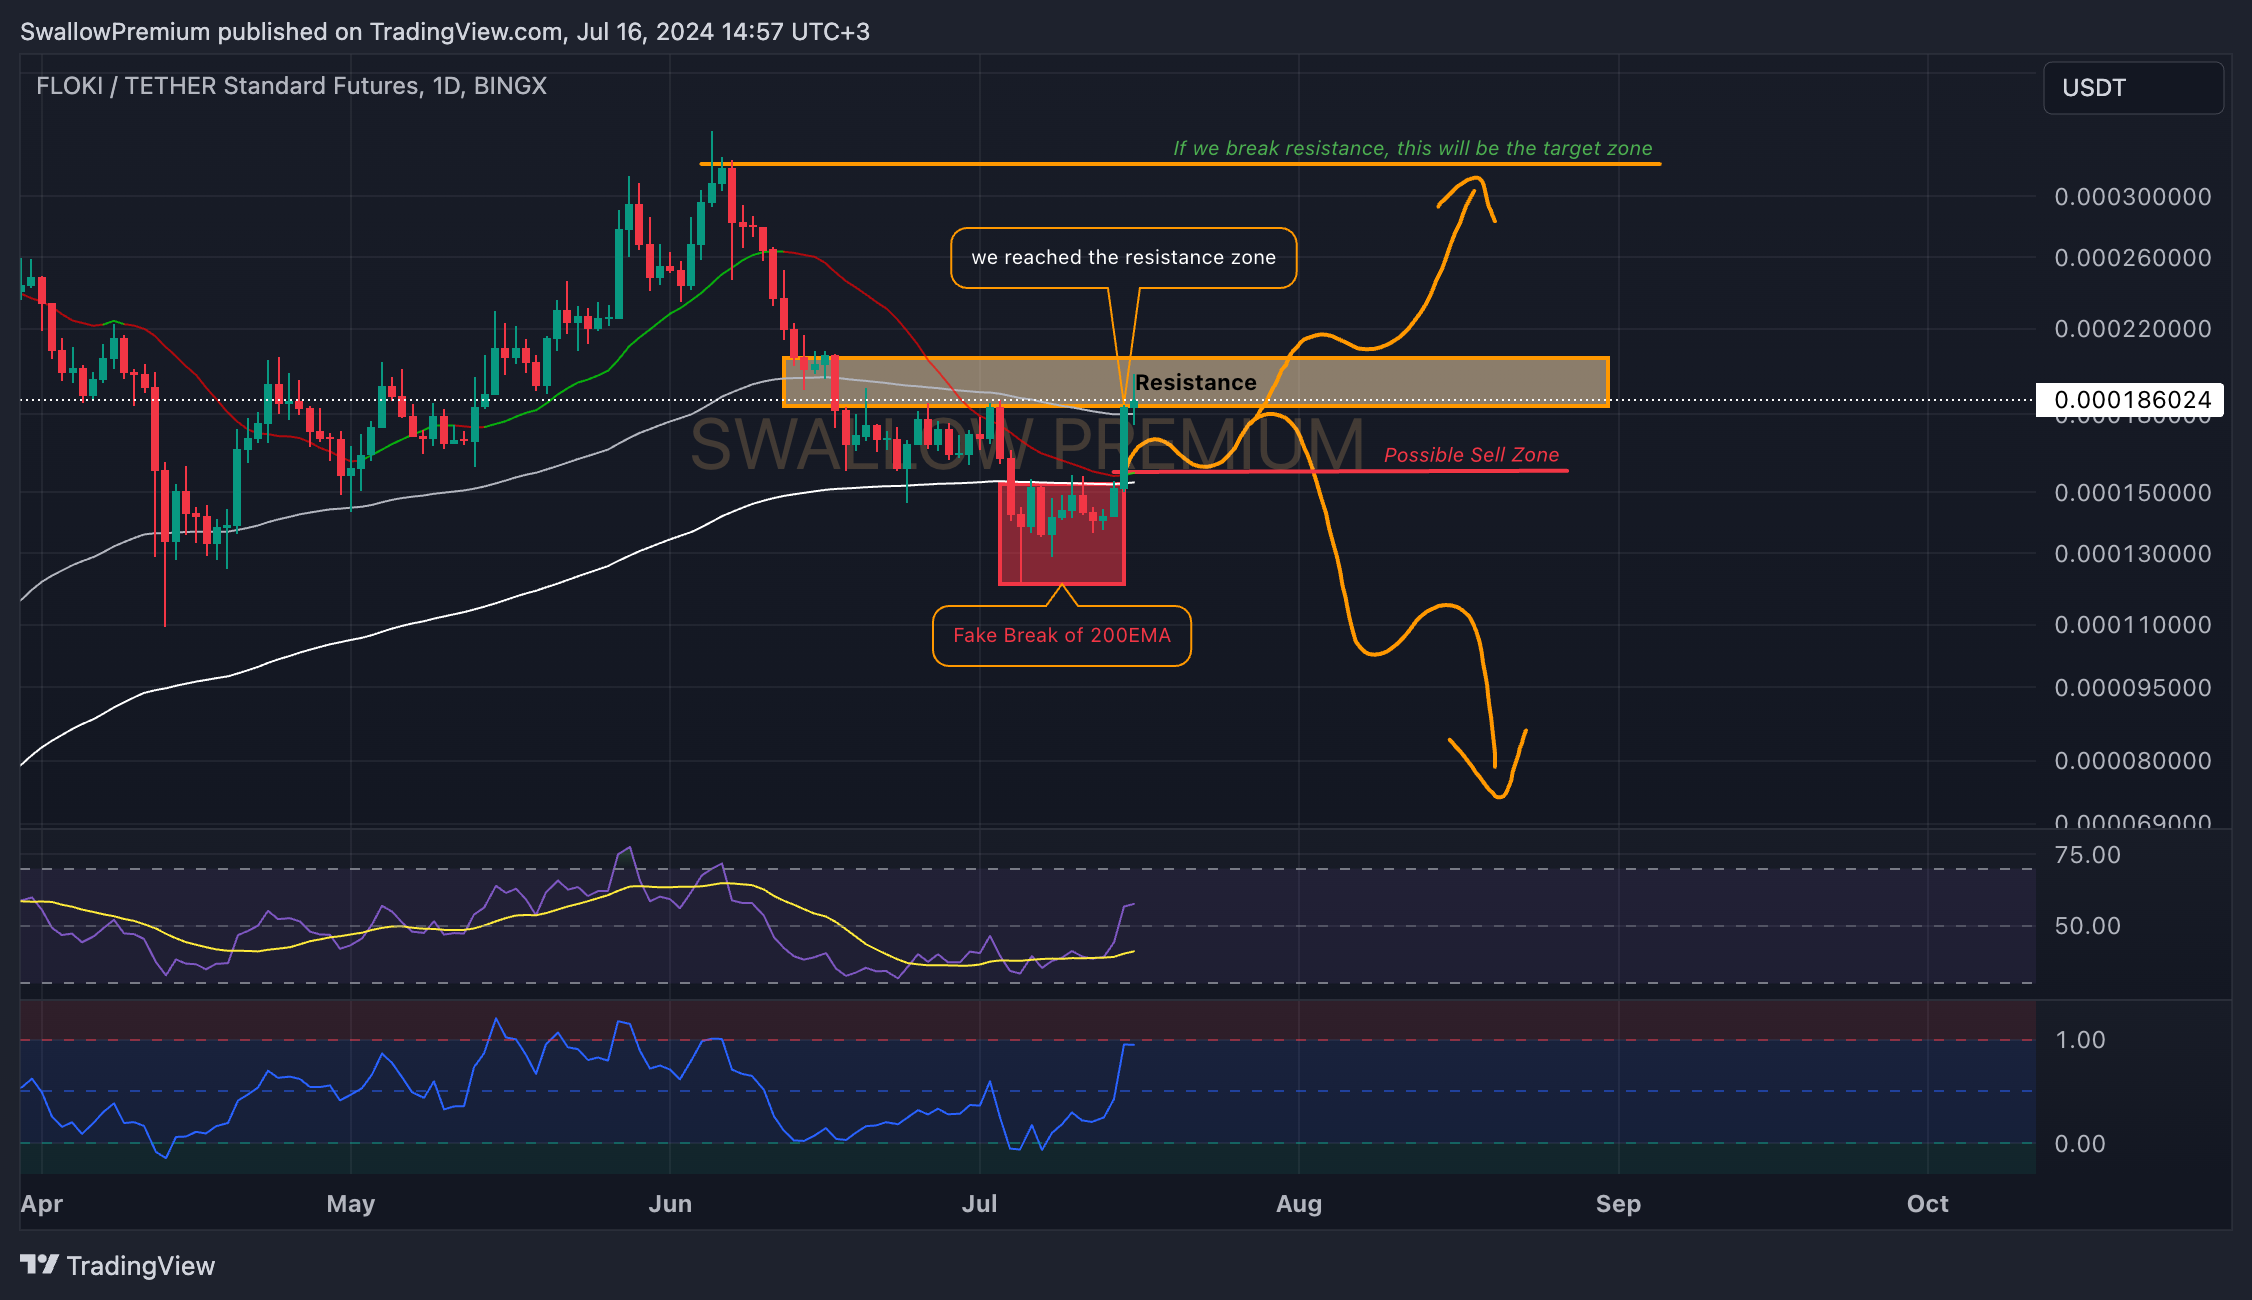This screenshot has width=2252, height=1300.
Task: Click the 0.000300000 price axis label
Action: tap(2133, 197)
